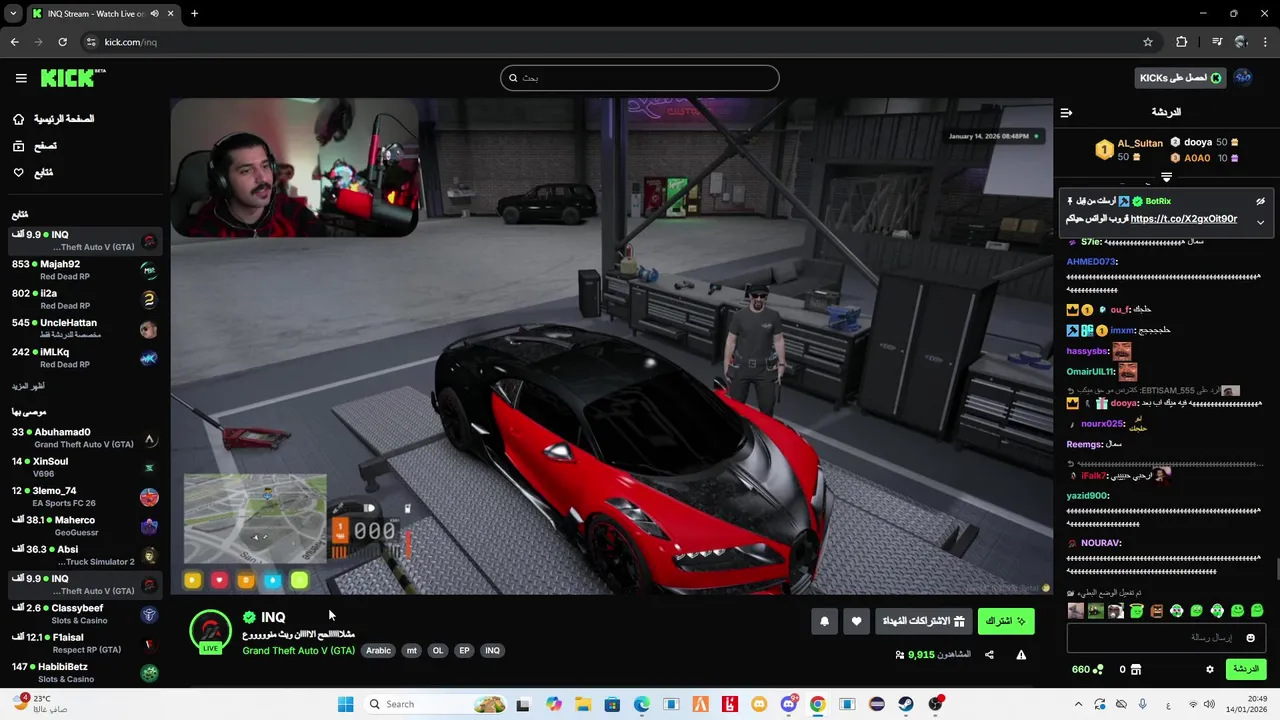1280x720 pixels.
Task: Click the report warning triangle icon
Action: coord(1021,655)
